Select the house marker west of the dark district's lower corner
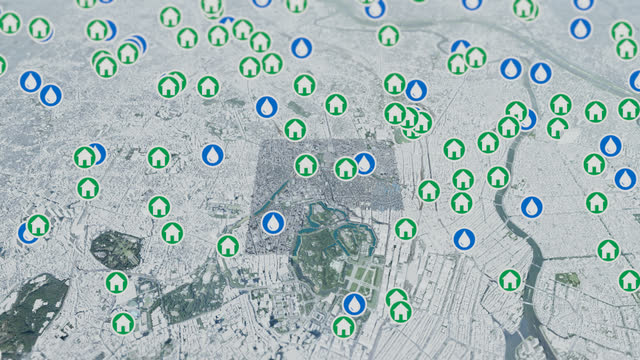 click(228, 246)
